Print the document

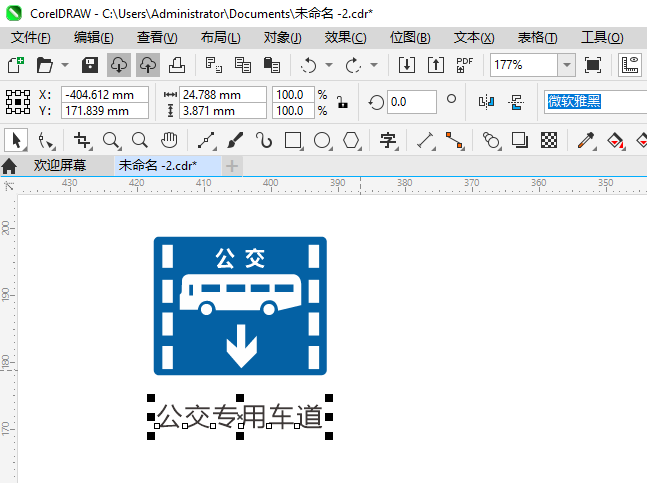tap(177, 65)
